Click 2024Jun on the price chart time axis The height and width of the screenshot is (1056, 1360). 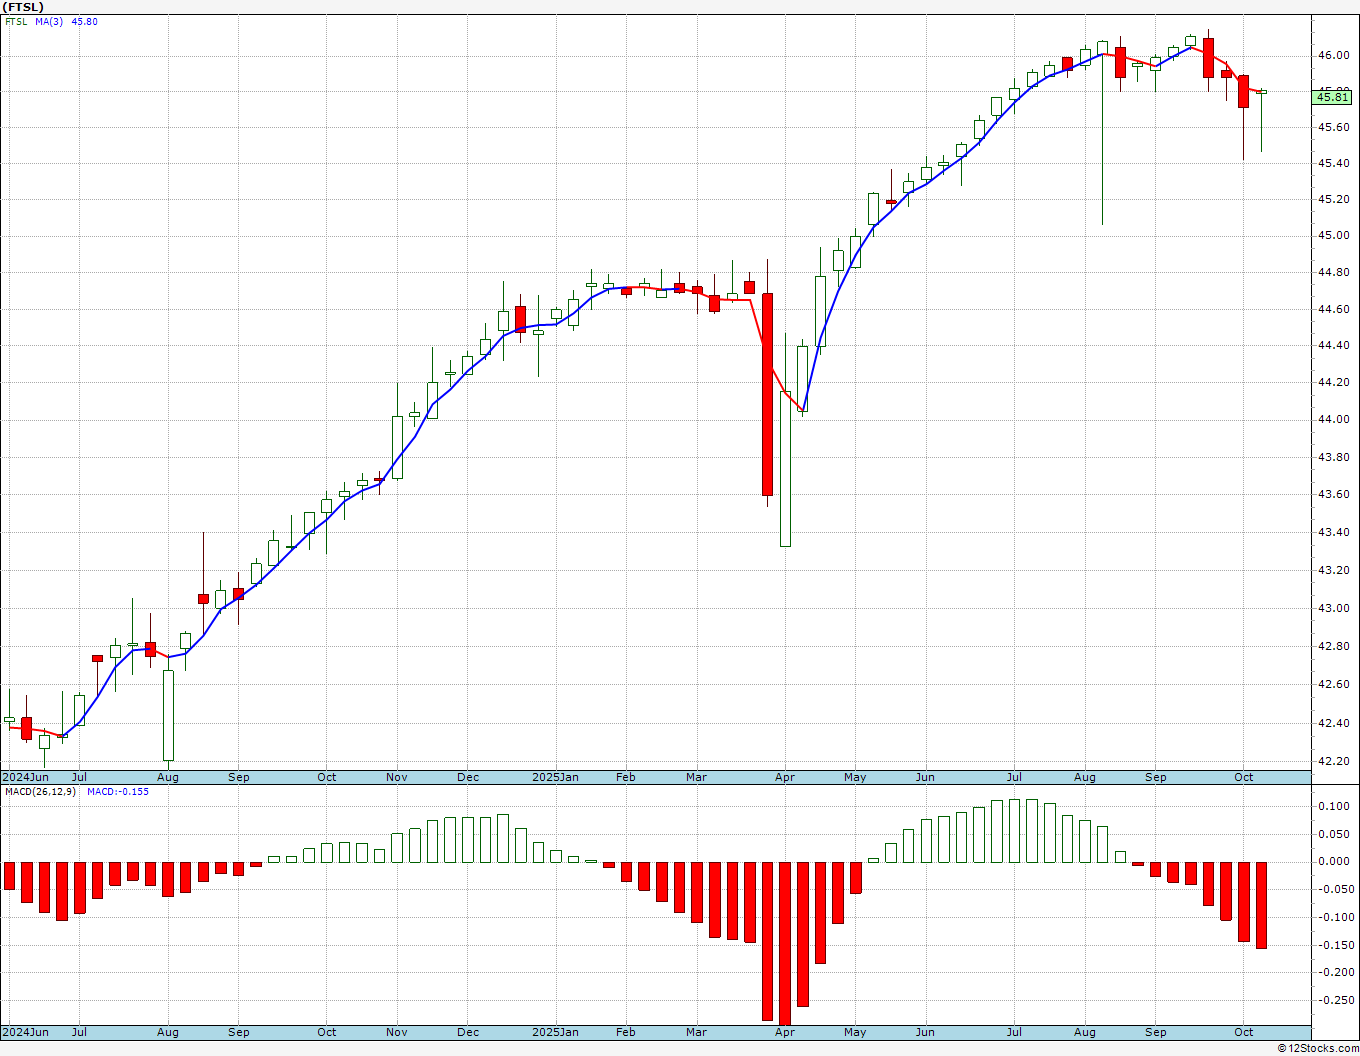tap(25, 777)
